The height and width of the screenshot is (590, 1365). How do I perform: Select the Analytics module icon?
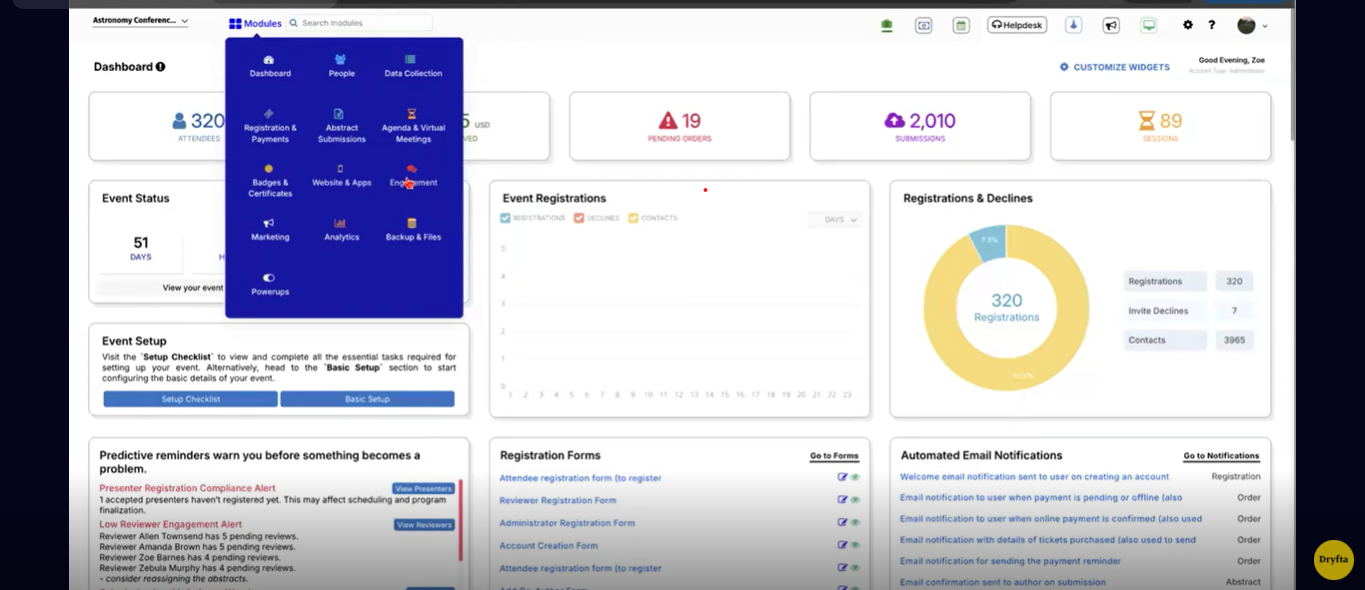click(341, 228)
